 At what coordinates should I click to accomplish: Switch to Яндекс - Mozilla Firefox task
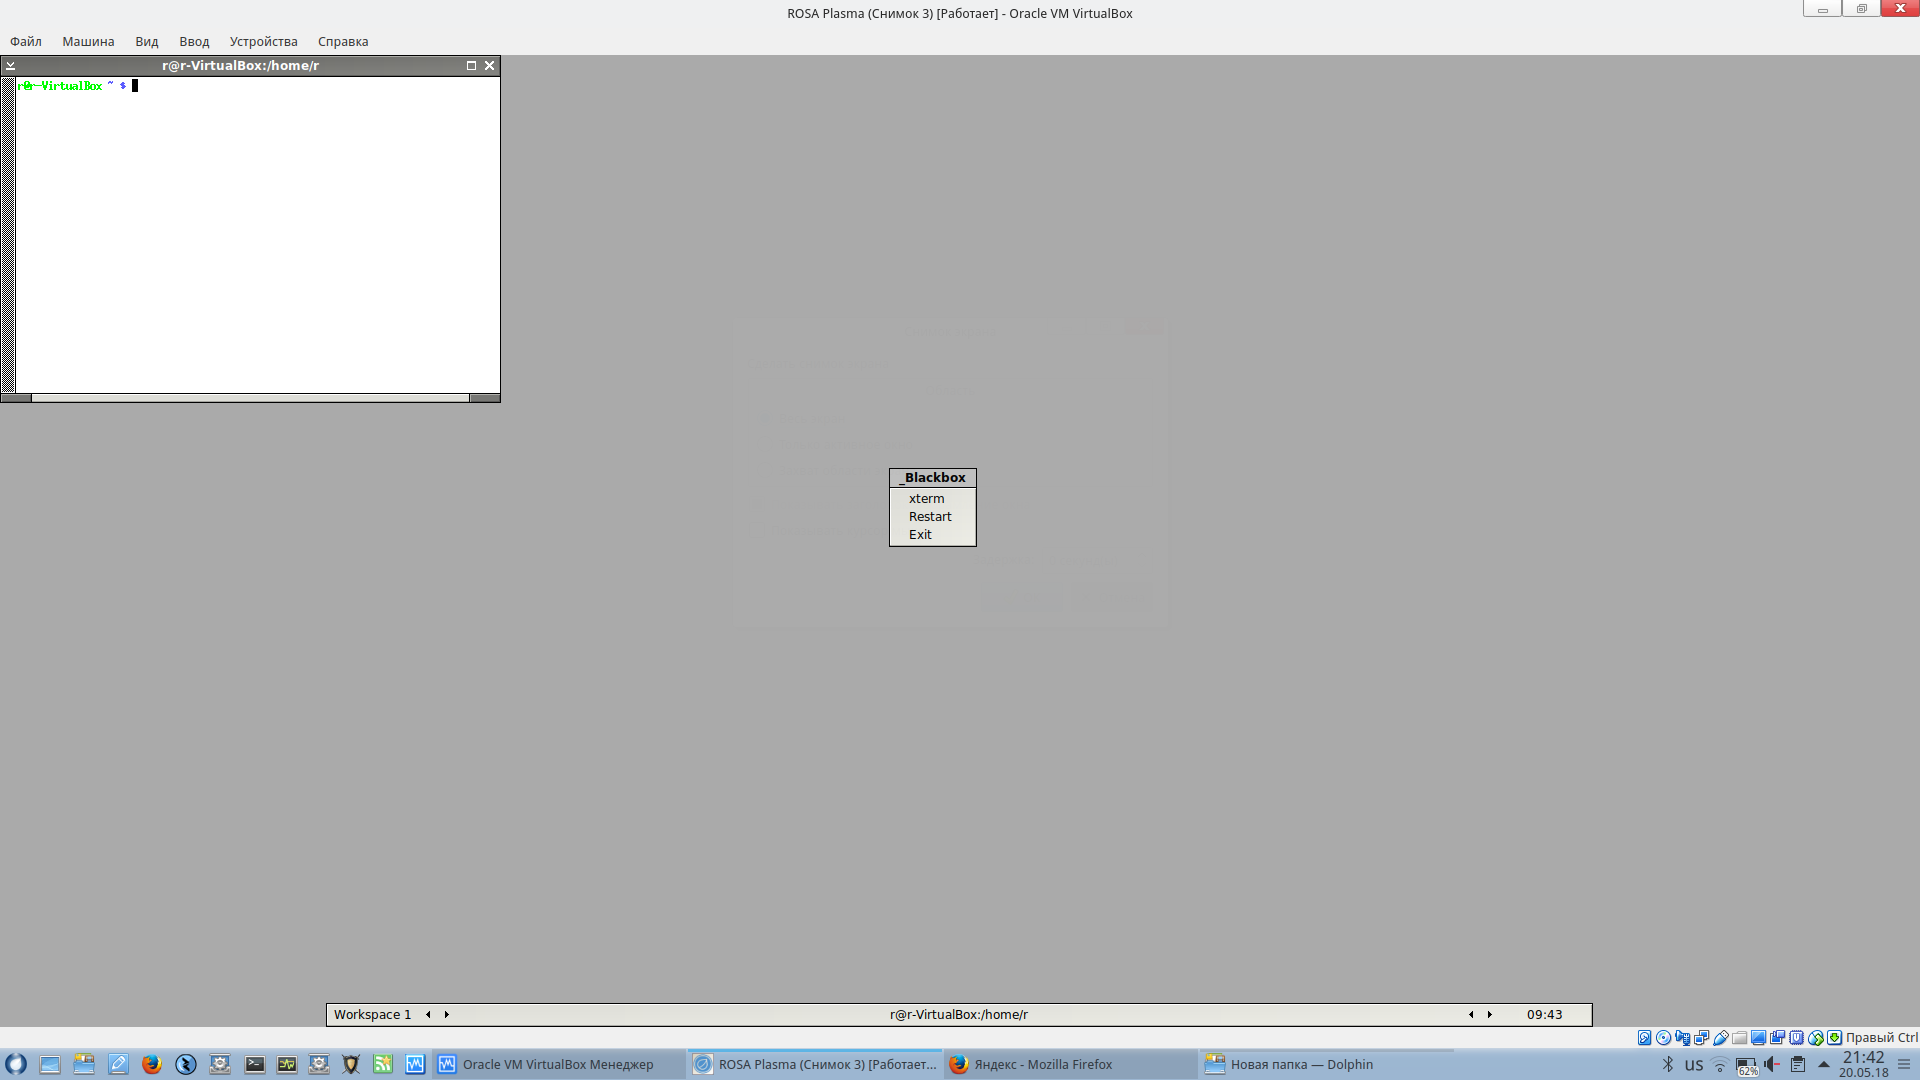coord(1043,1064)
